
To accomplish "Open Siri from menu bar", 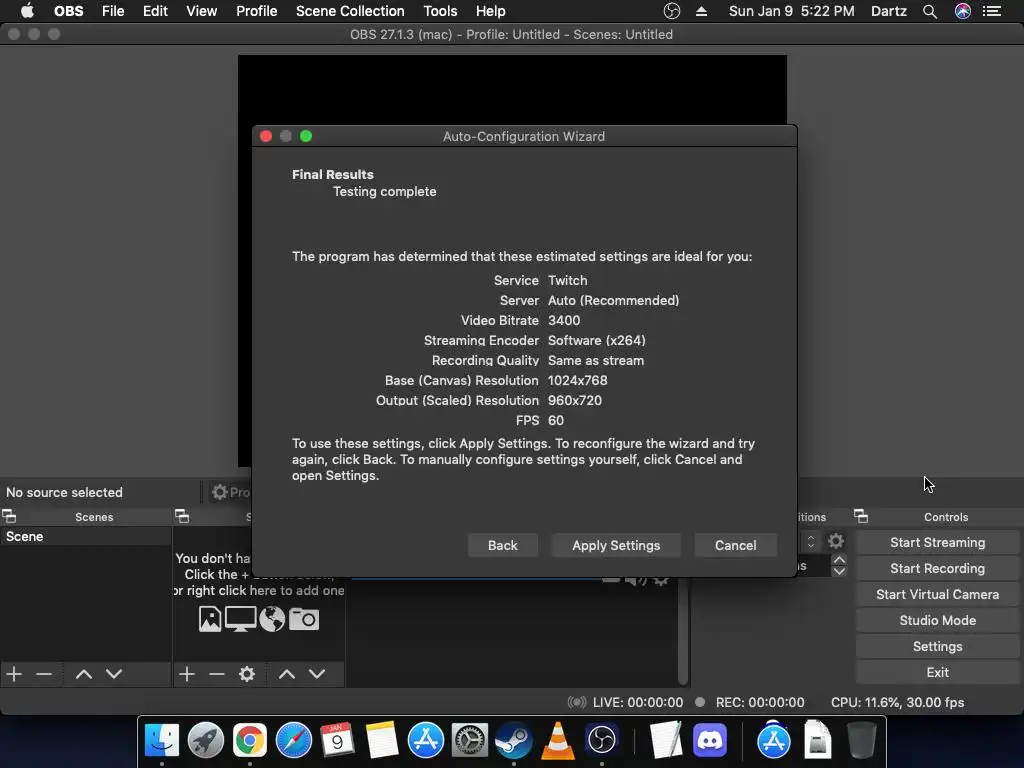I will click(963, 11).
